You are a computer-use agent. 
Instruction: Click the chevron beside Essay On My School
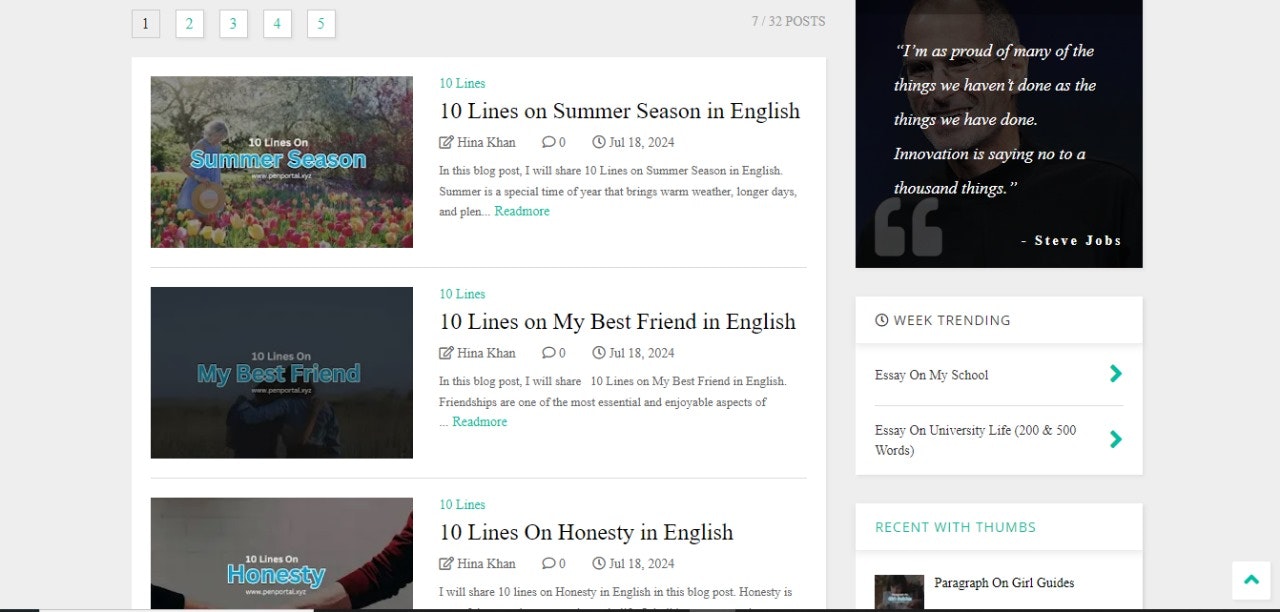coord(1116,374)
